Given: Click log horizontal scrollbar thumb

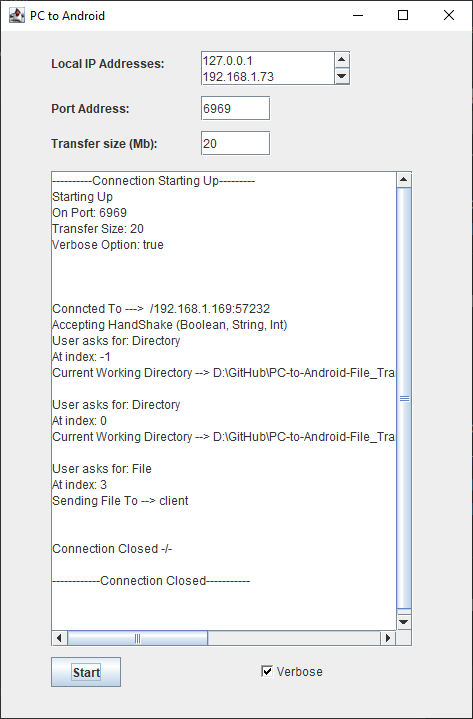Looking at the screenshot, I should click(138, 637).
